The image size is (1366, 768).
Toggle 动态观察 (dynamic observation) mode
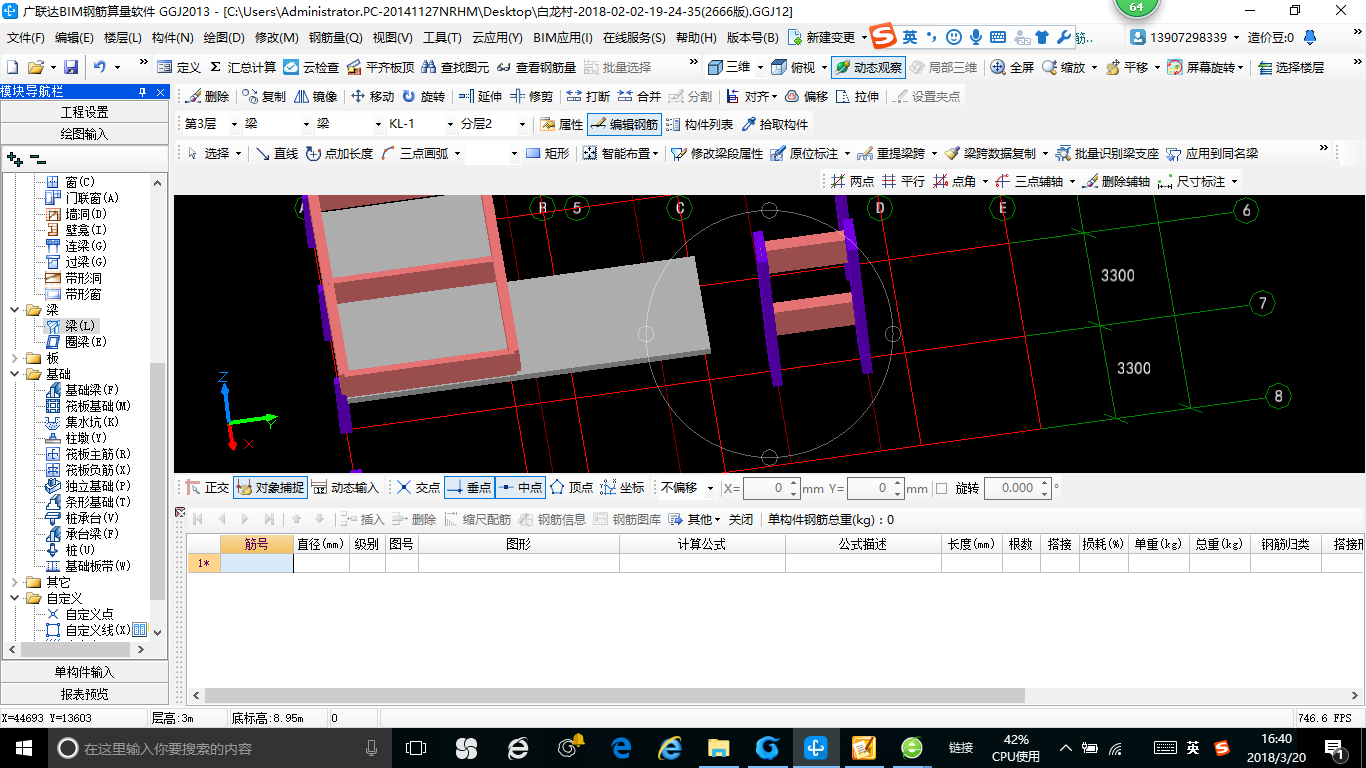[x=868, y=67]
